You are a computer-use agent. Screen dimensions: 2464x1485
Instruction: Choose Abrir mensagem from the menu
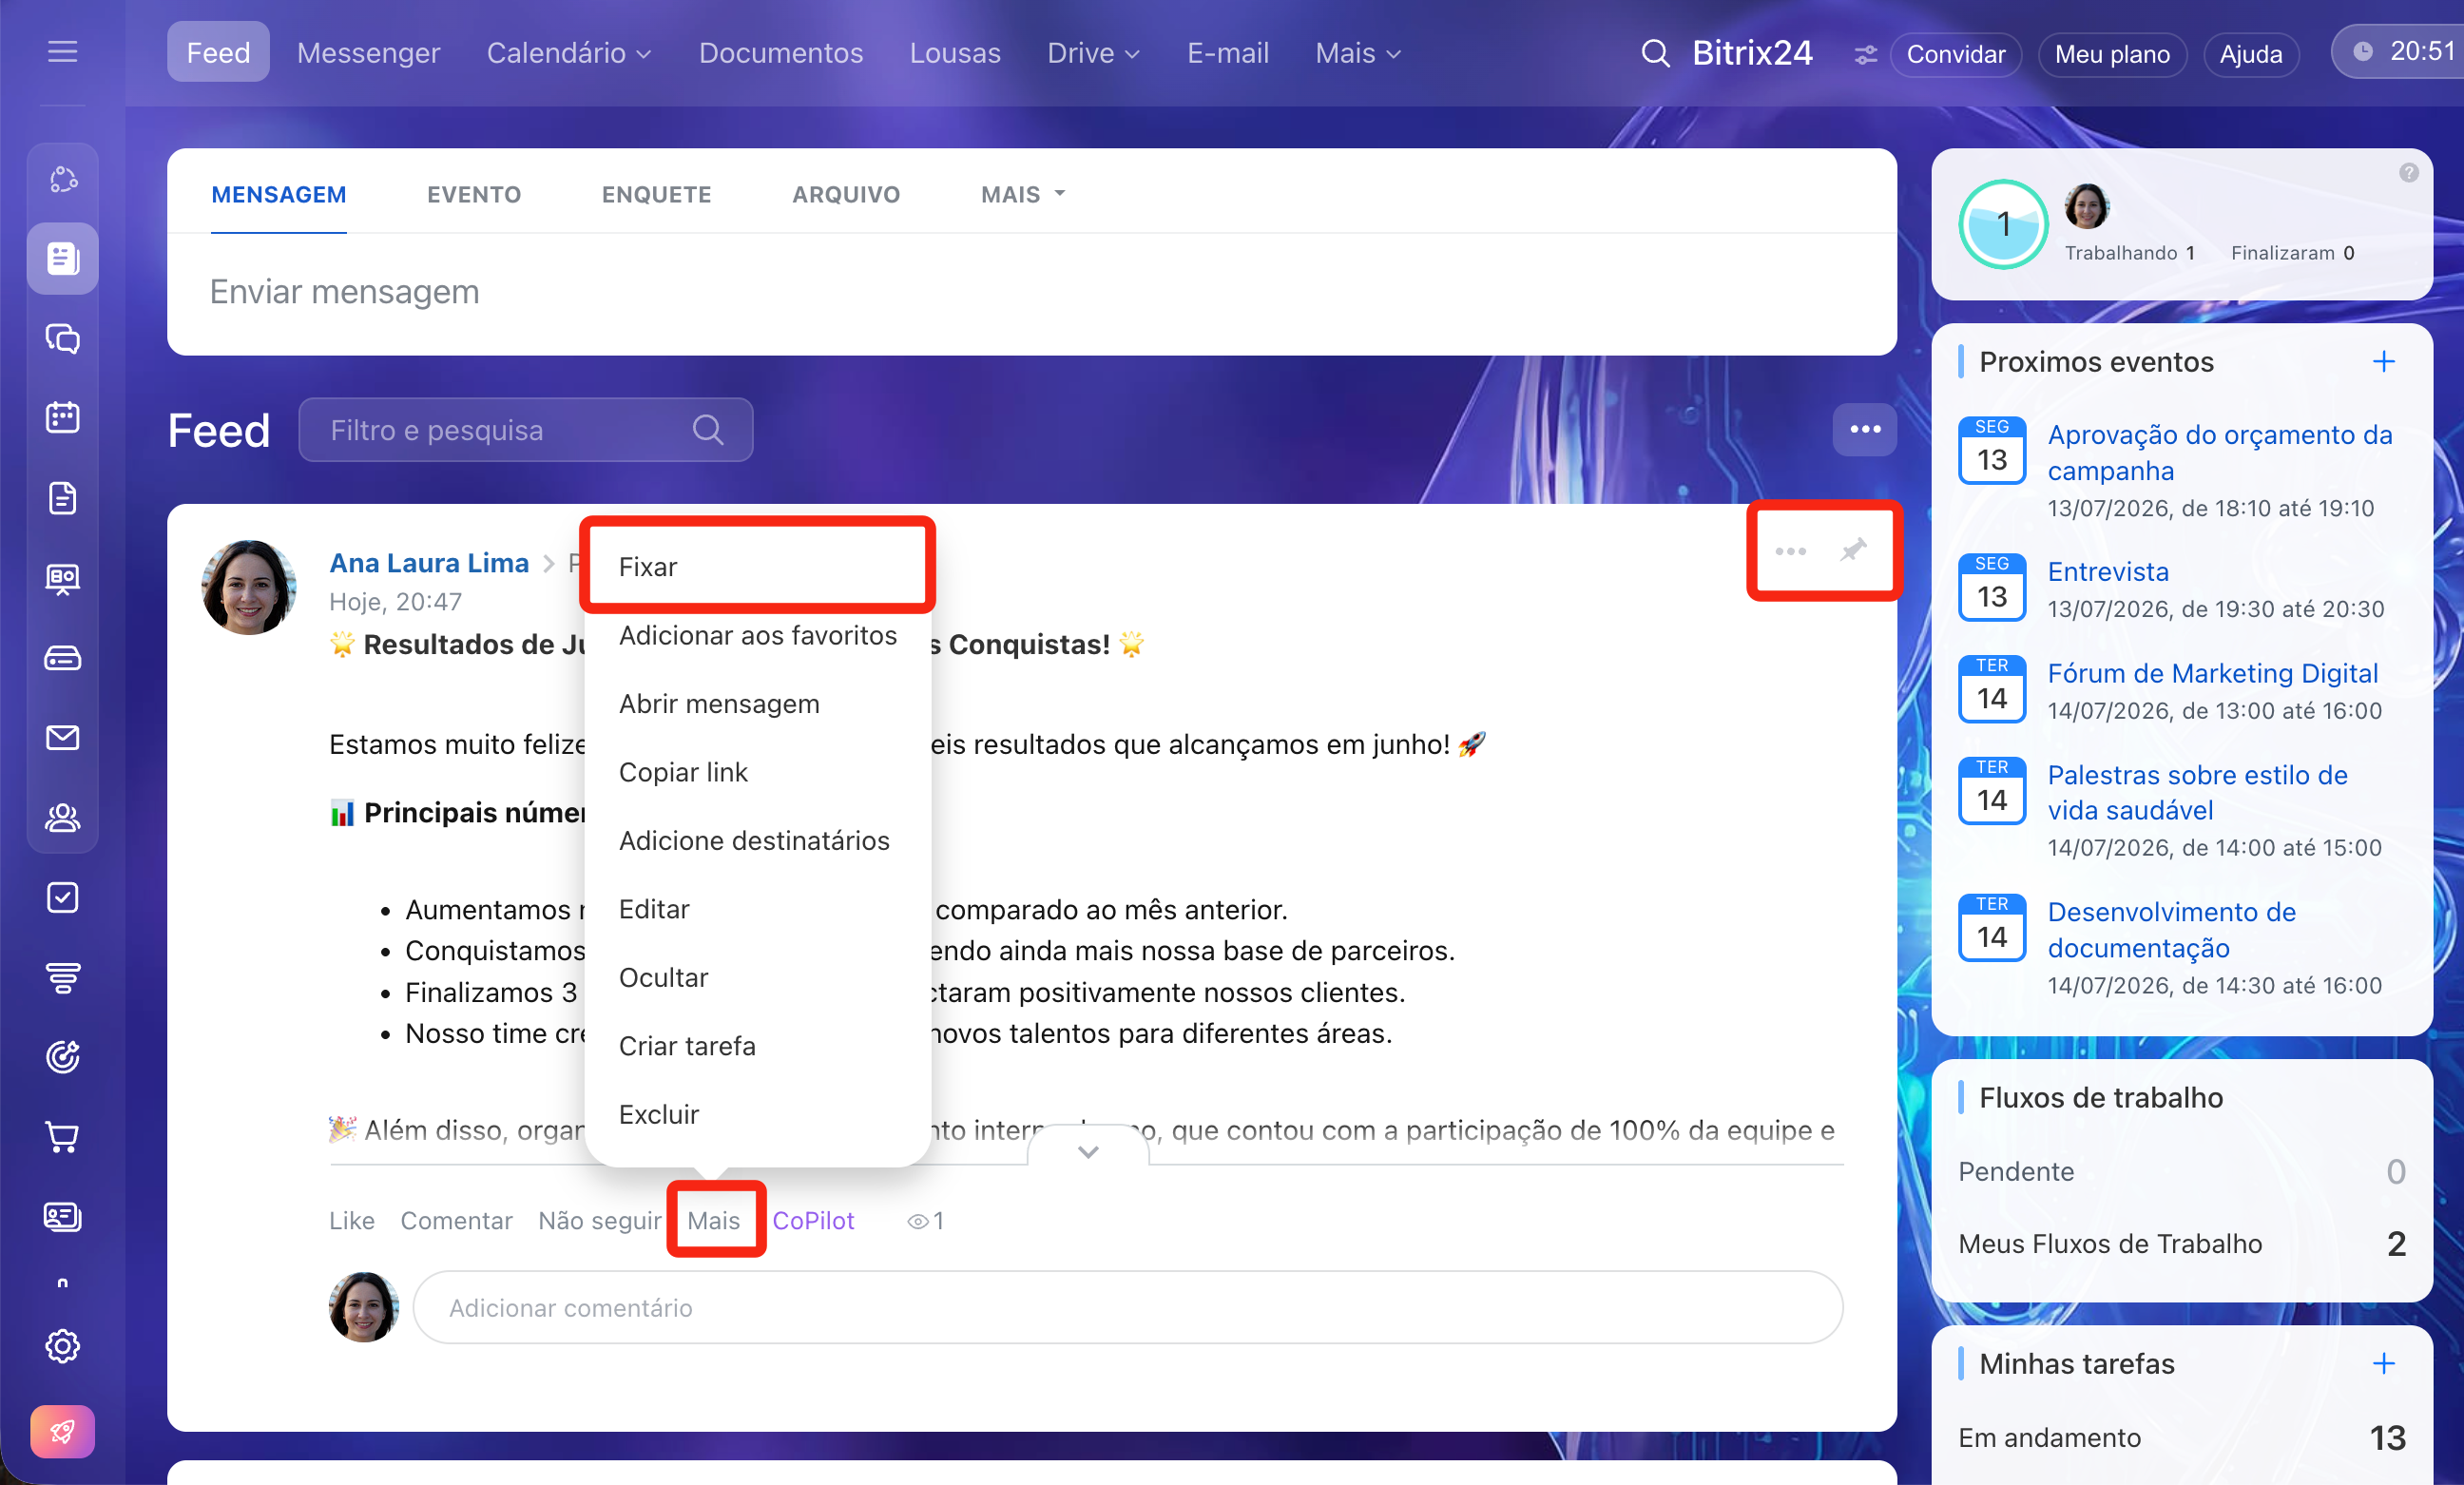tap(758, 704)
